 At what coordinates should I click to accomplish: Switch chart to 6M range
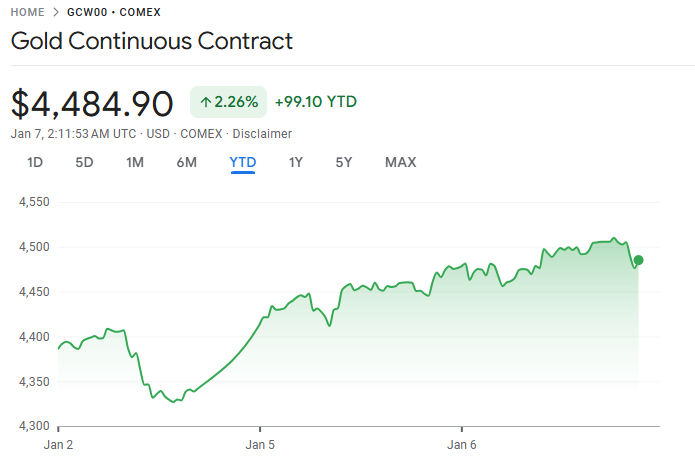click(186, 162)
